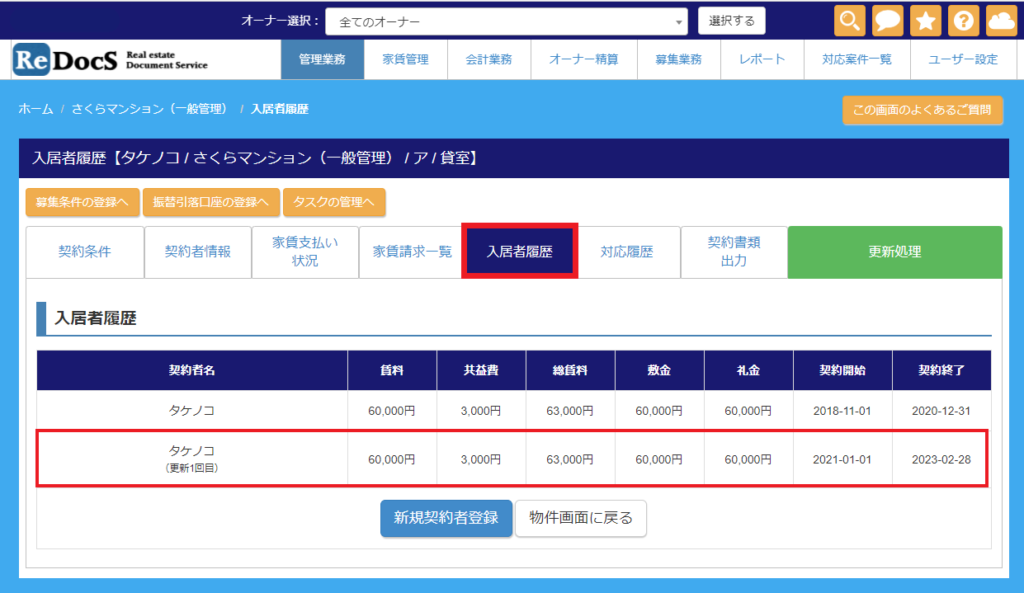Click the 2021-01-01 contract start date

842,460
